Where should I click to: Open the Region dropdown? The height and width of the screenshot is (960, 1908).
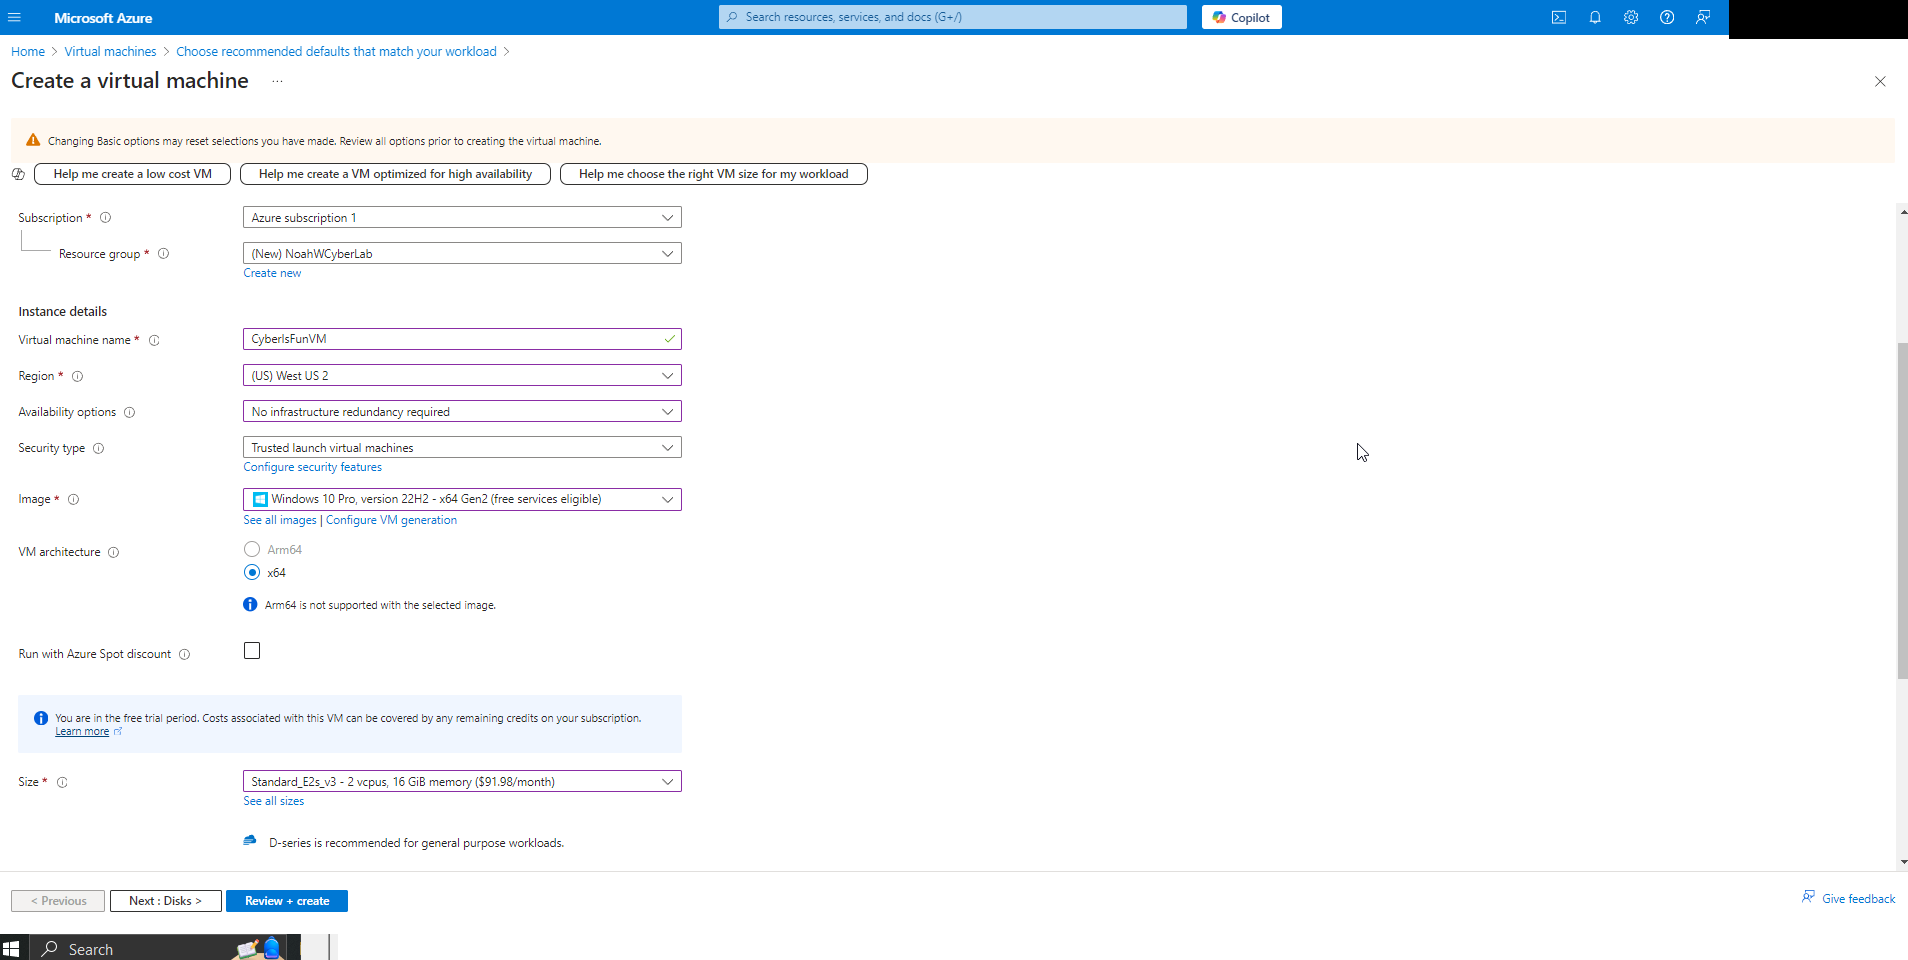point(462,375)
